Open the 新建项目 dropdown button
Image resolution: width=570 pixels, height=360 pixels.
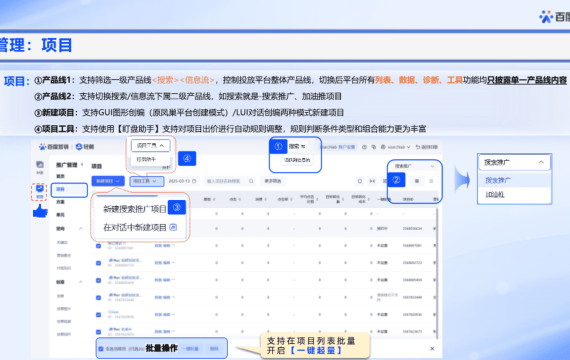click(x=108, y=181)
